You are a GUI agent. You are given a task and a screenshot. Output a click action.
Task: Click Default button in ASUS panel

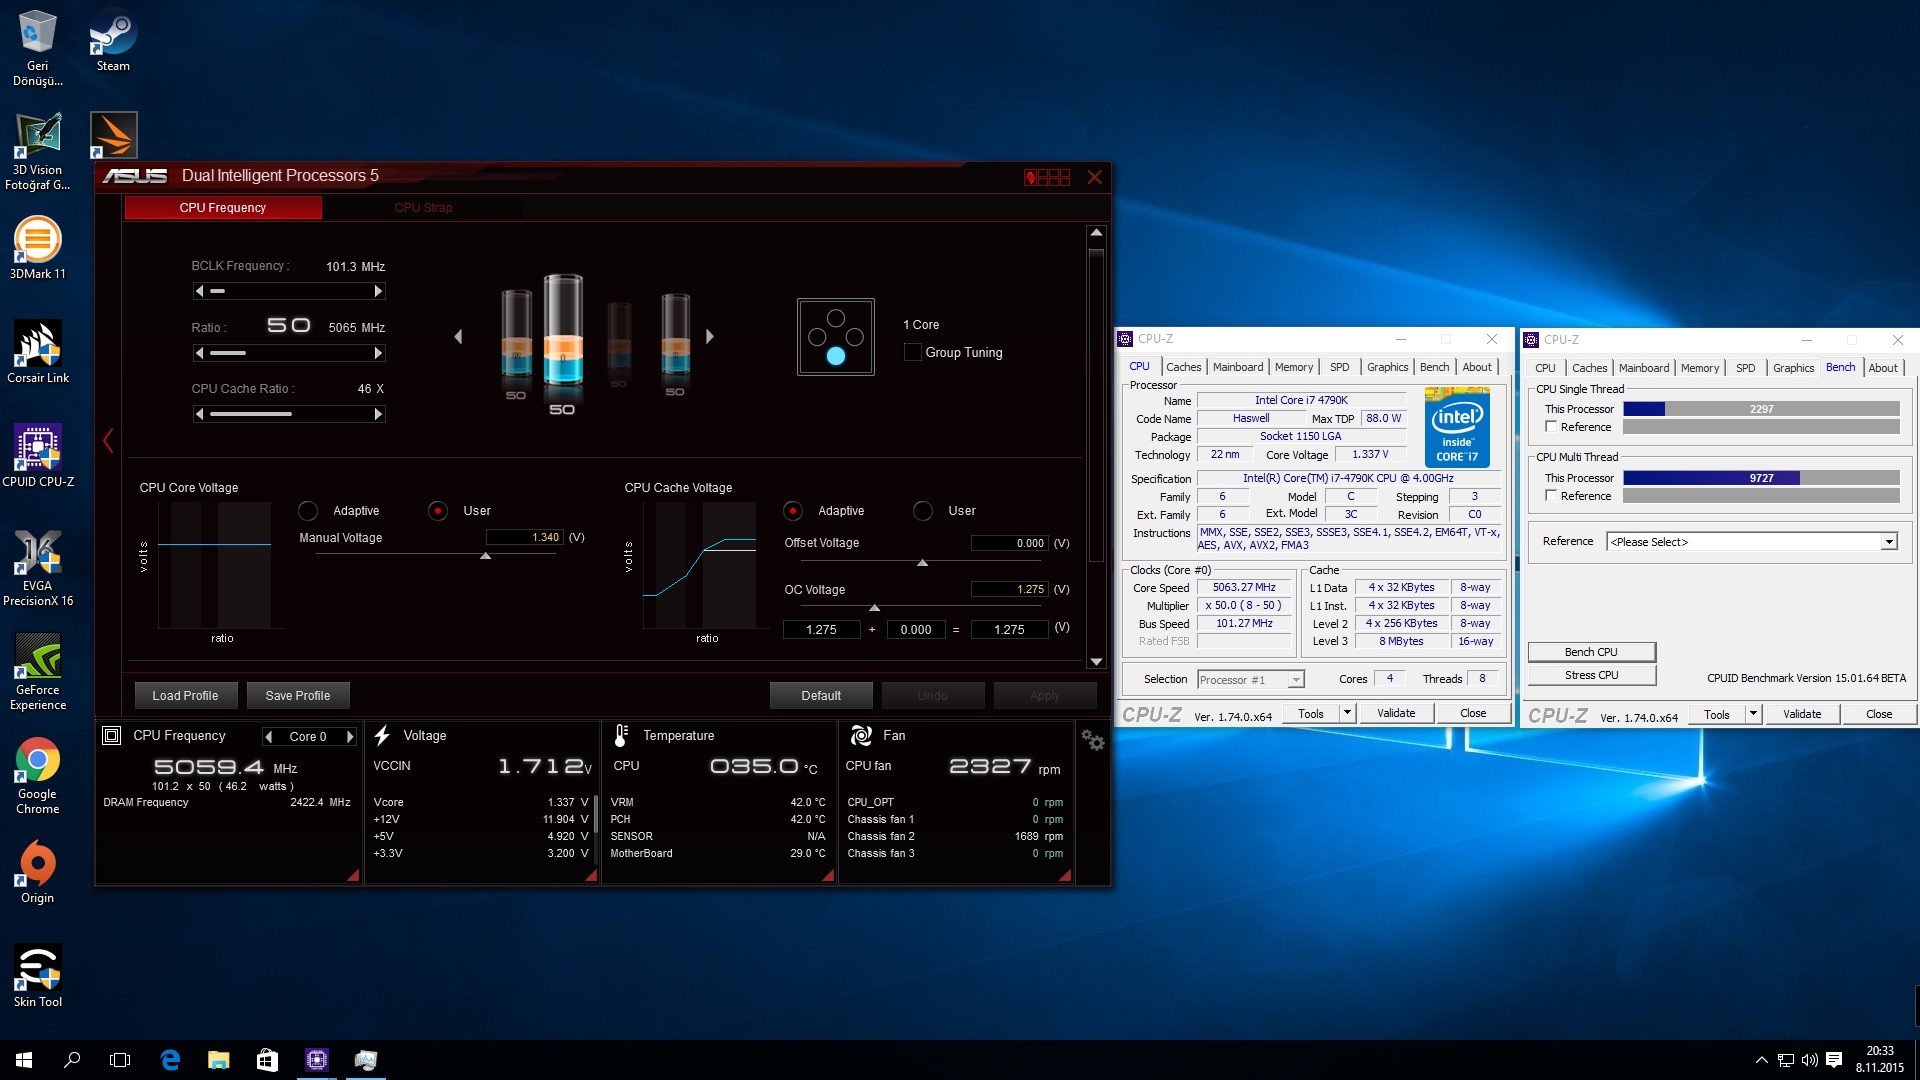pos(821,696)
